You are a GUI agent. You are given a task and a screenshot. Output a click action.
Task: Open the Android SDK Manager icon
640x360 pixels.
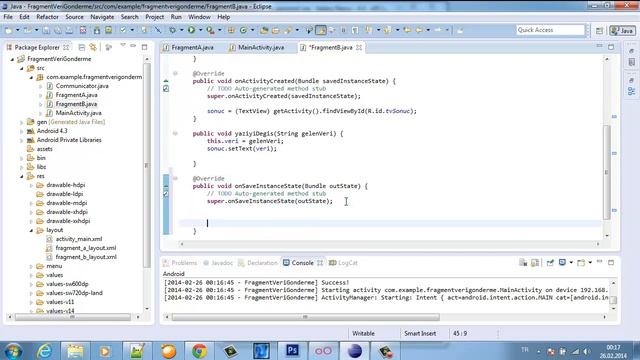[x=97, y=30]
